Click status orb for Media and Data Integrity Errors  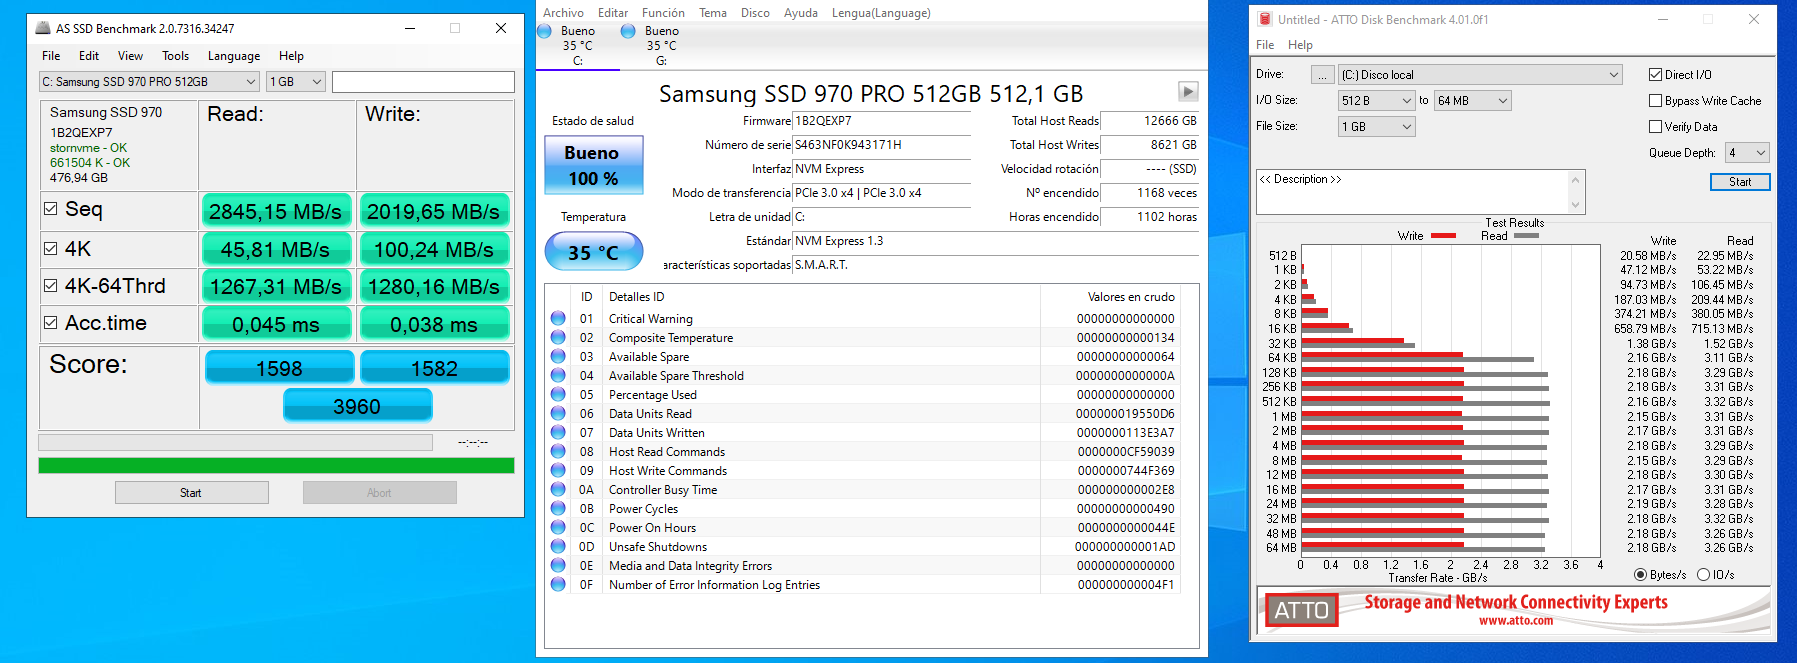tap(558, 565)
